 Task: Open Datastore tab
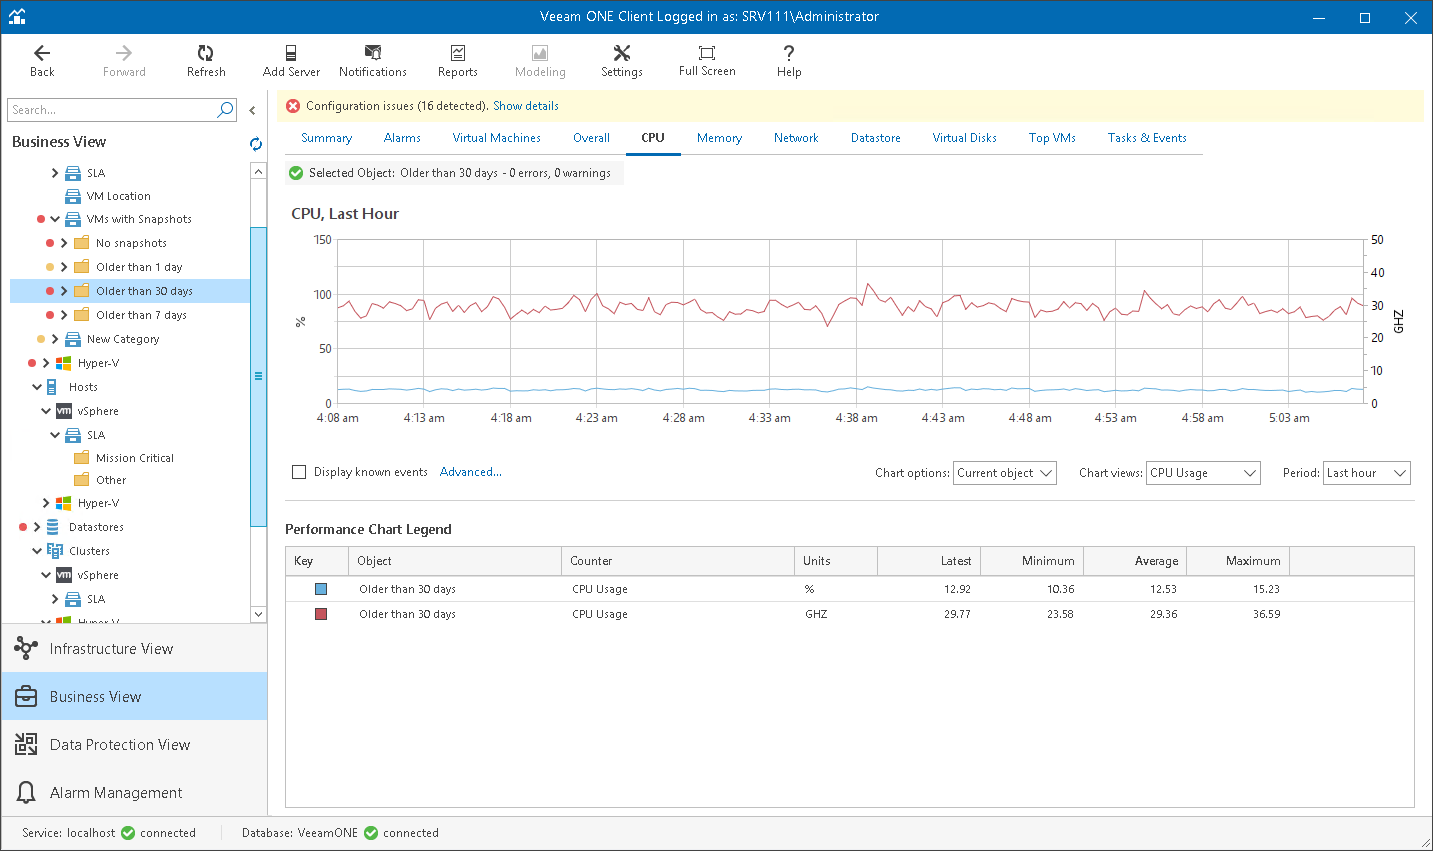(876, 138)
